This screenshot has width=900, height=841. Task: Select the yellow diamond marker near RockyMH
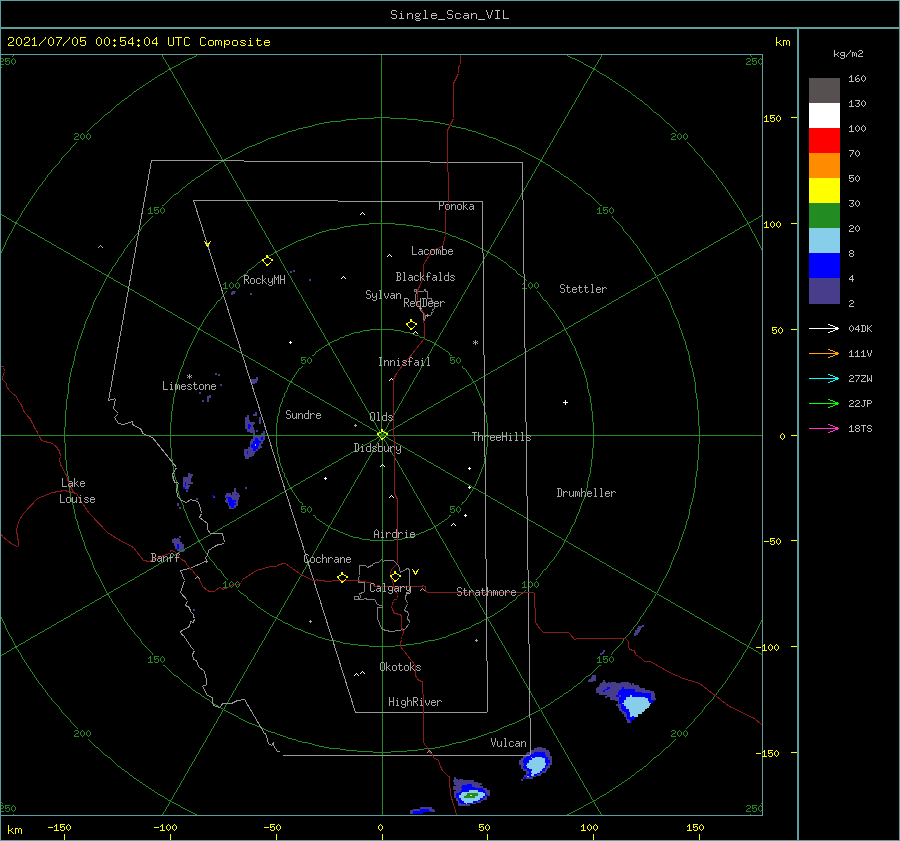click(x=267, y=261)
